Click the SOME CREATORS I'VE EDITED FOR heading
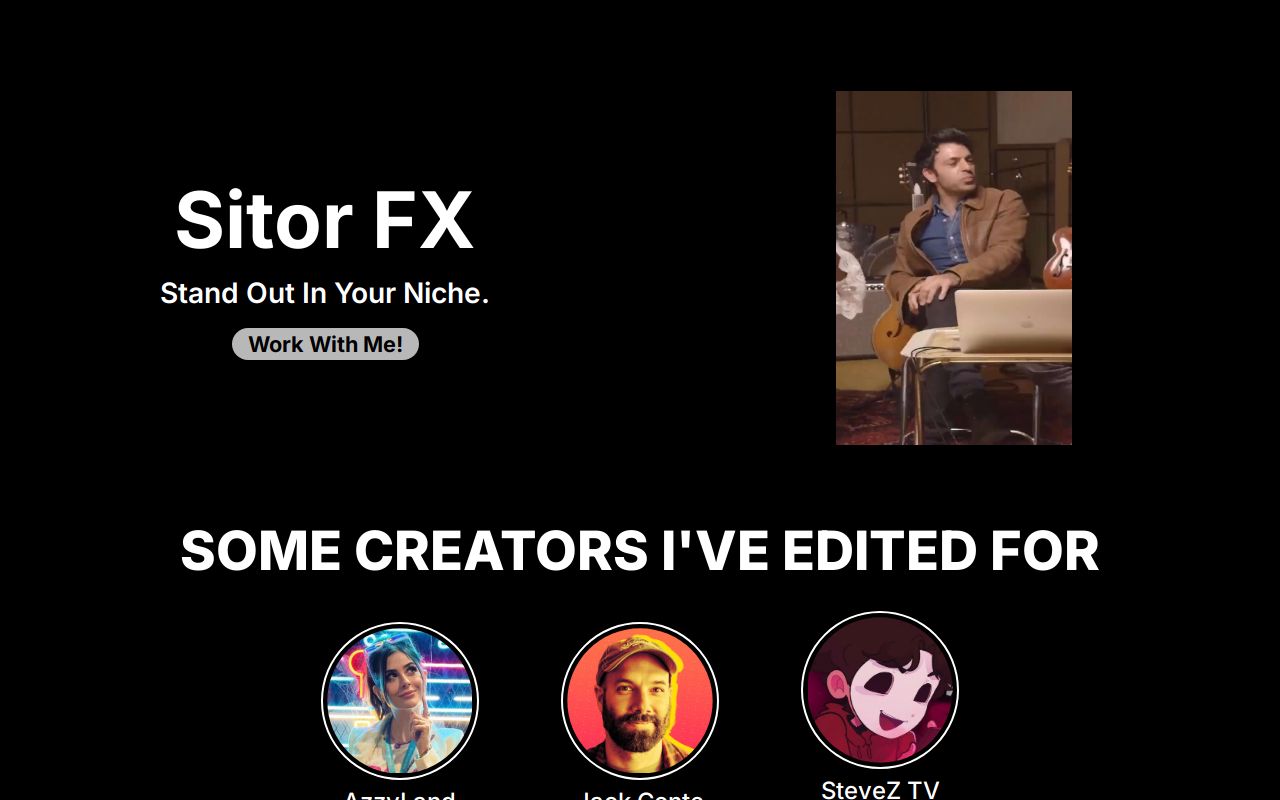 point(640,550)
